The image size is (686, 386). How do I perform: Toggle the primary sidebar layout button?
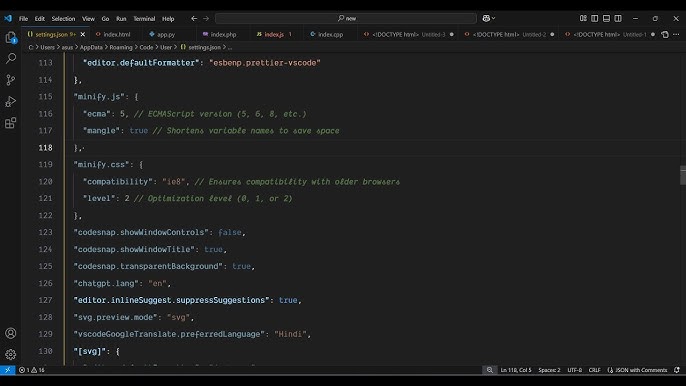click(595, 18)
